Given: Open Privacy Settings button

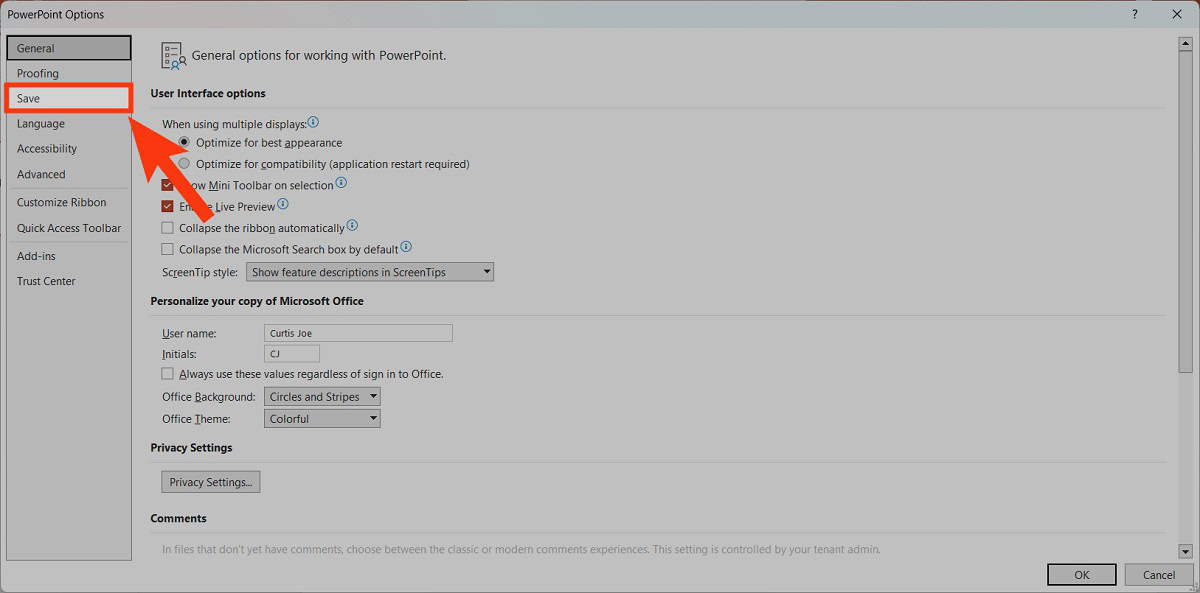Looking at the screenshot, I should [210, 482].
